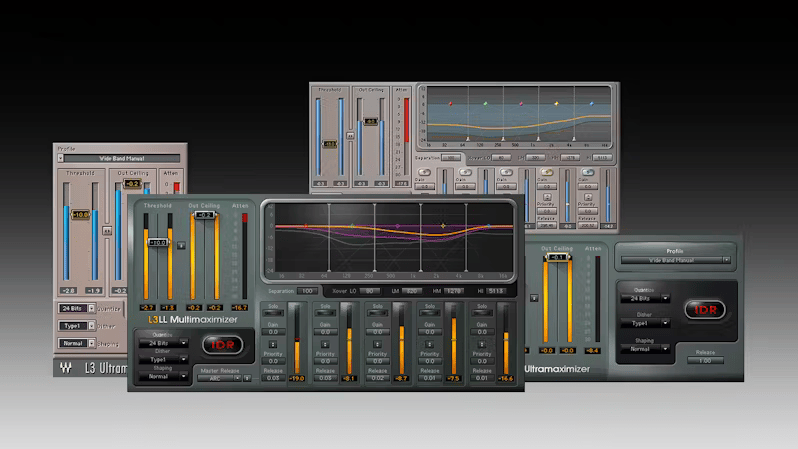Click yellow band link icon in beige Multimaximizer
The height and width of the screenshot is (449, 798).
(547, 197)
